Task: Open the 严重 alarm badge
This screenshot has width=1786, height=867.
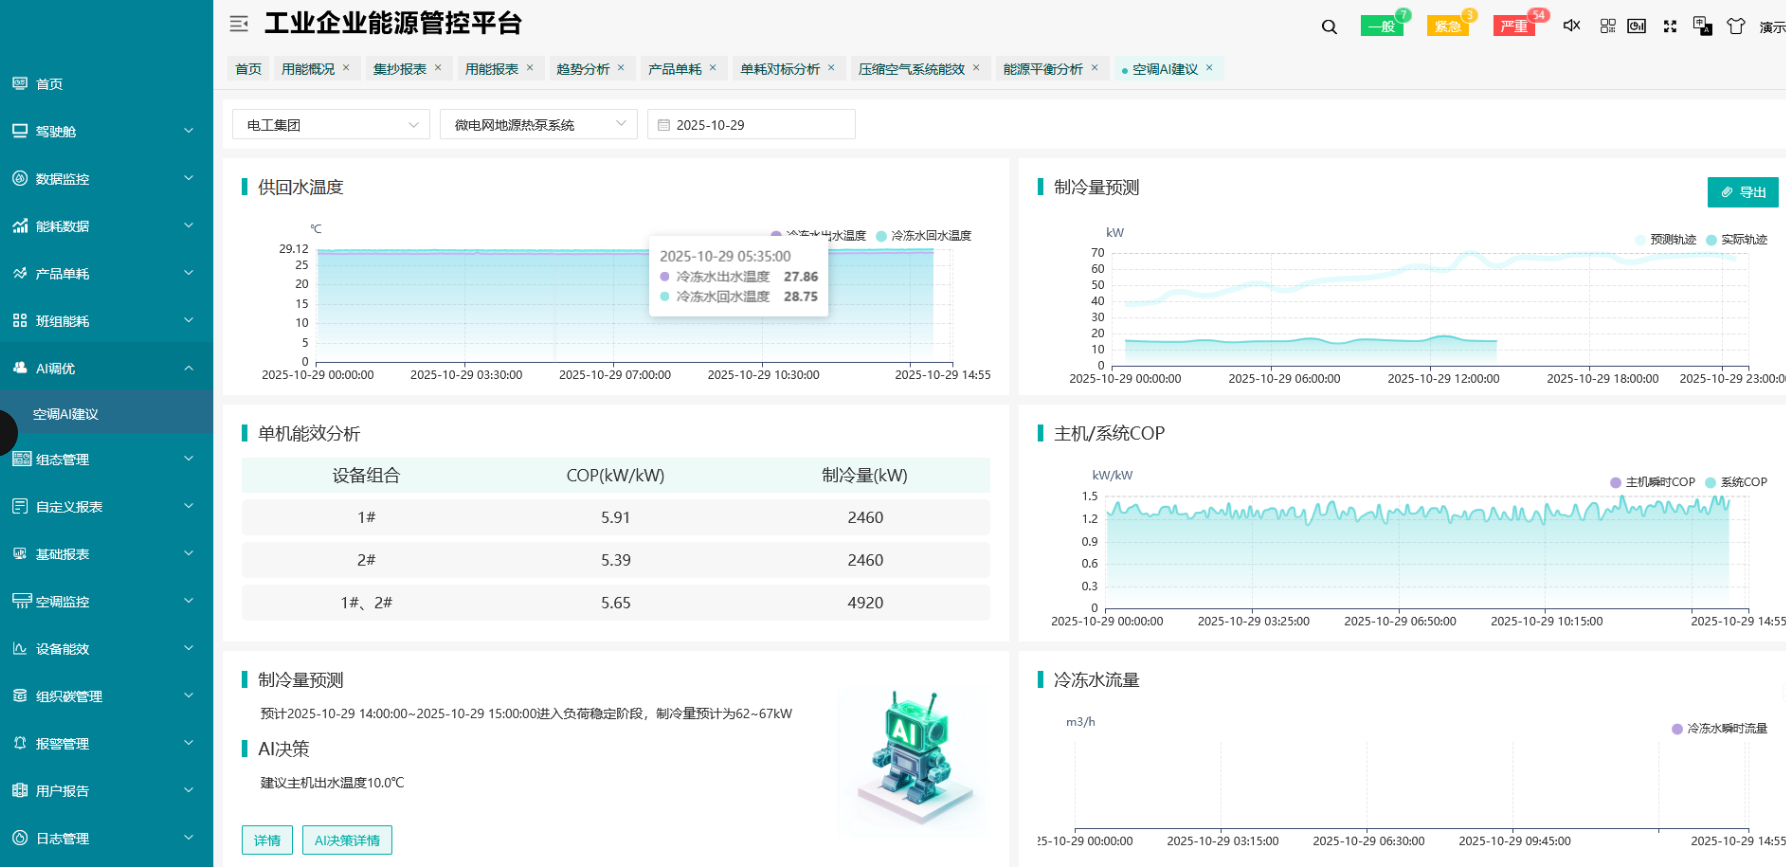Action: pos(1514,26)
